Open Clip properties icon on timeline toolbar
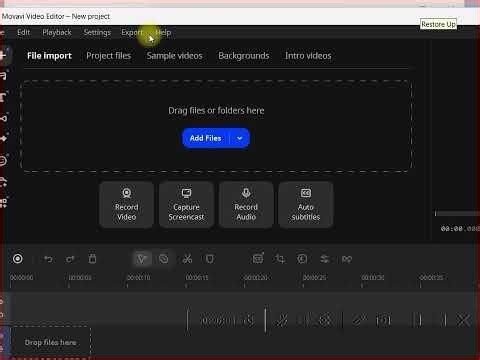Viewport: 480px width, 360px height. pyautogui.click(x=258, y=258)
